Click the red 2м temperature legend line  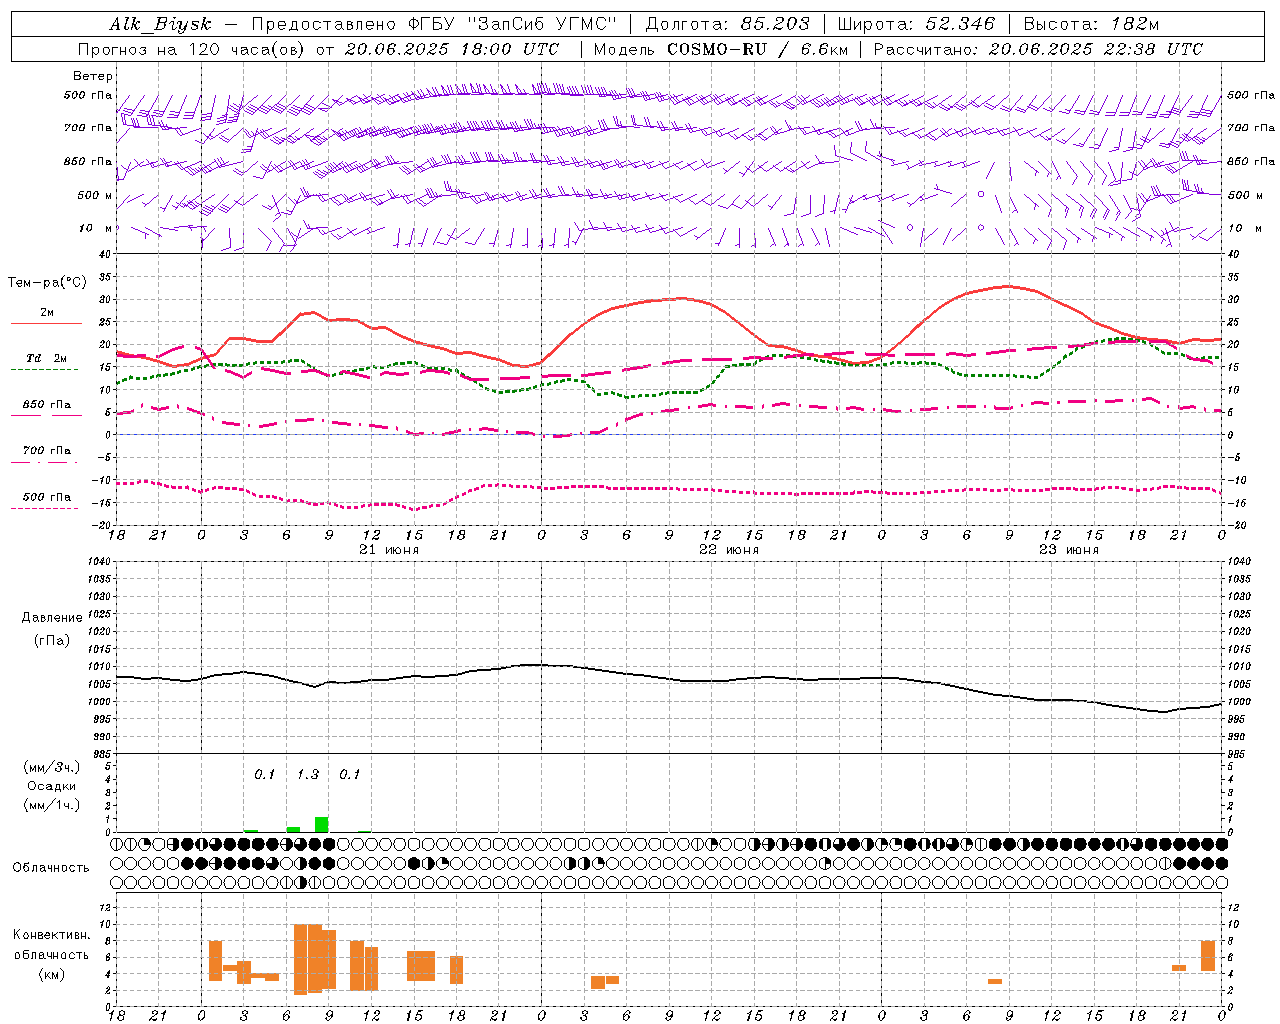tap(46, 323)
